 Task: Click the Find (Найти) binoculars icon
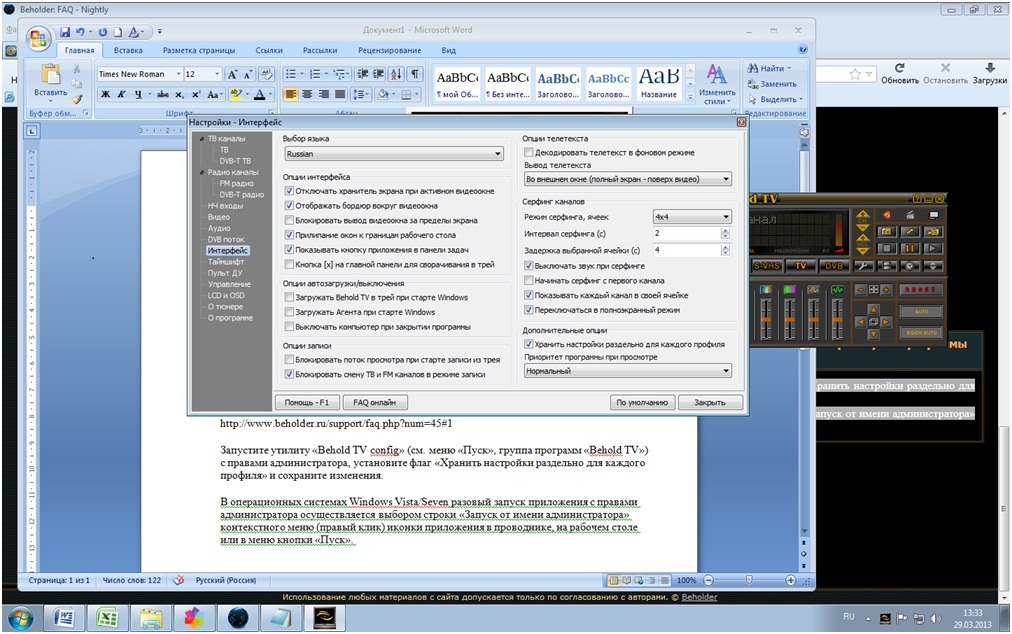point(753,68)
